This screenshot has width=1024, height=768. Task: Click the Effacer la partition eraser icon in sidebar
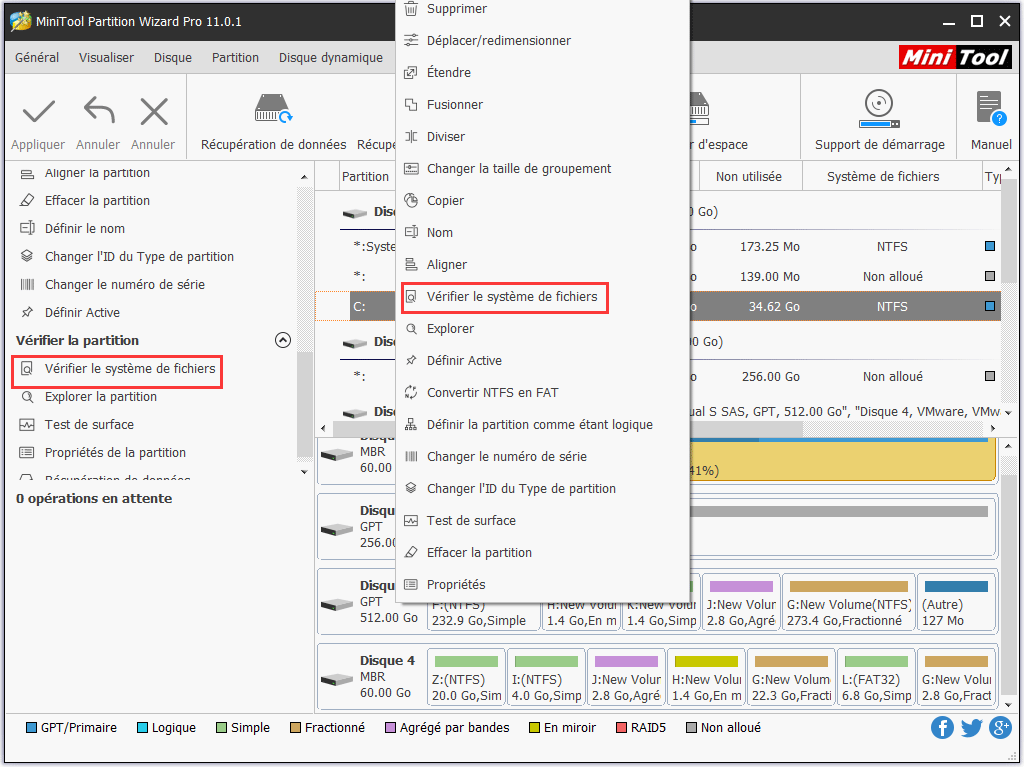(27, 200)
